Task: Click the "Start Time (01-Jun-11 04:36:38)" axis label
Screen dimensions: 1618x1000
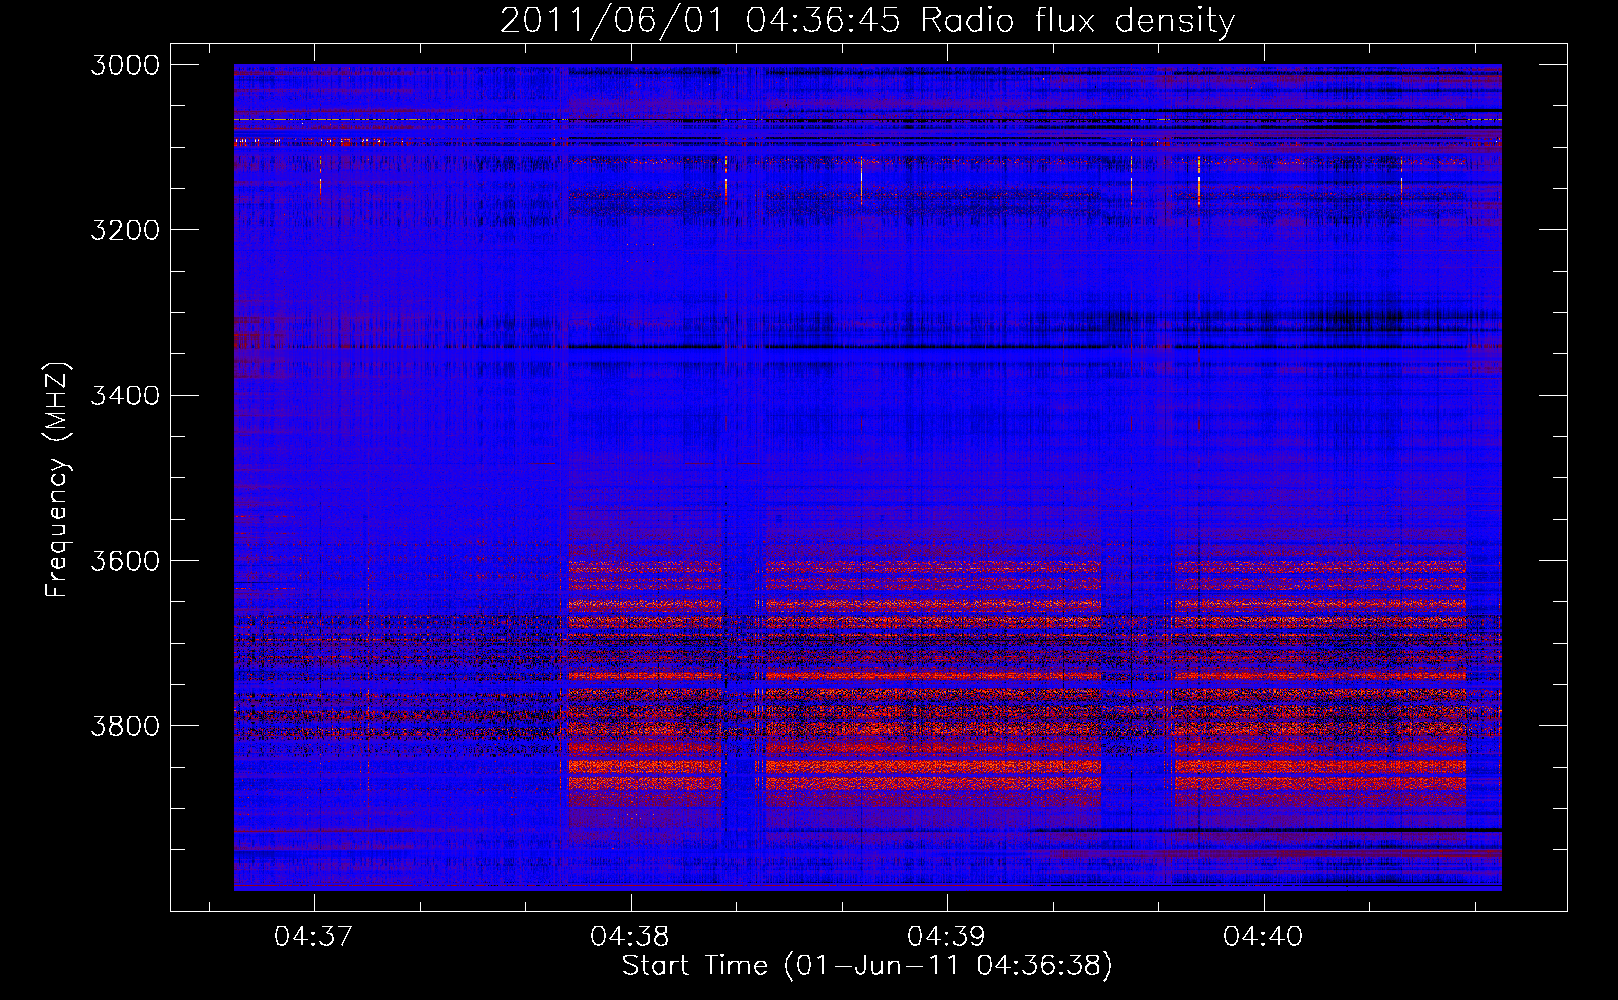Action: click(867, 966)
